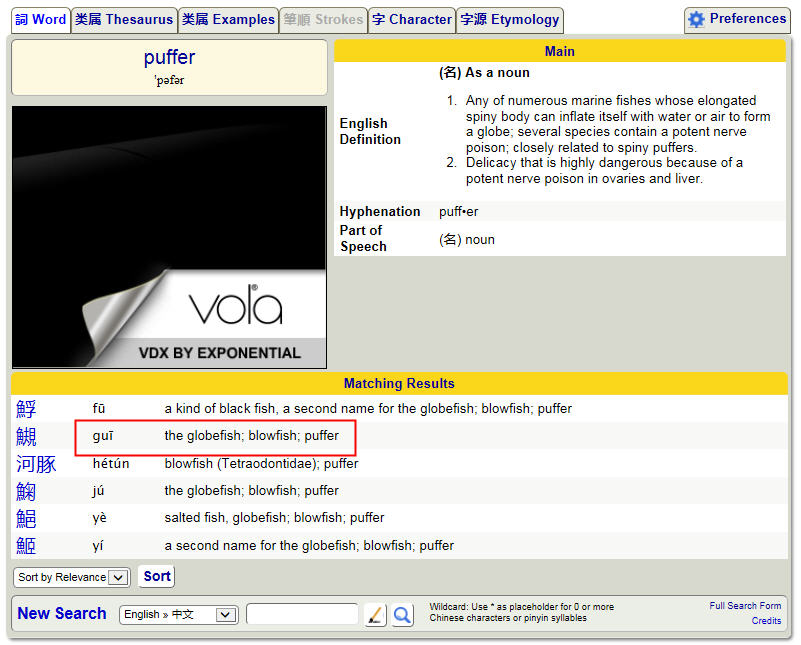Select the Word tab
The width and height of the screenshot is (801, 645).
pyautogui.click(x=41, y=20)
